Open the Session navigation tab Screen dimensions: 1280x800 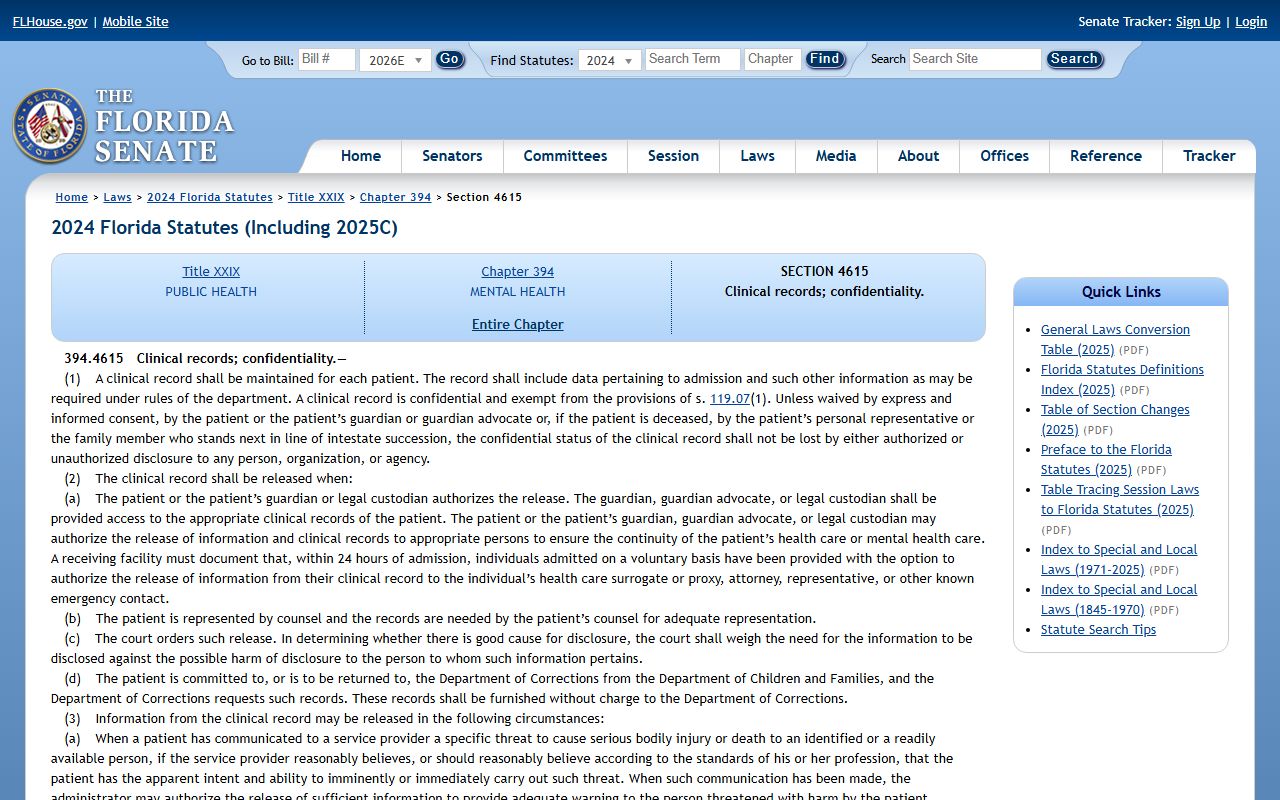pyautogui.click(x=673, y=156)
